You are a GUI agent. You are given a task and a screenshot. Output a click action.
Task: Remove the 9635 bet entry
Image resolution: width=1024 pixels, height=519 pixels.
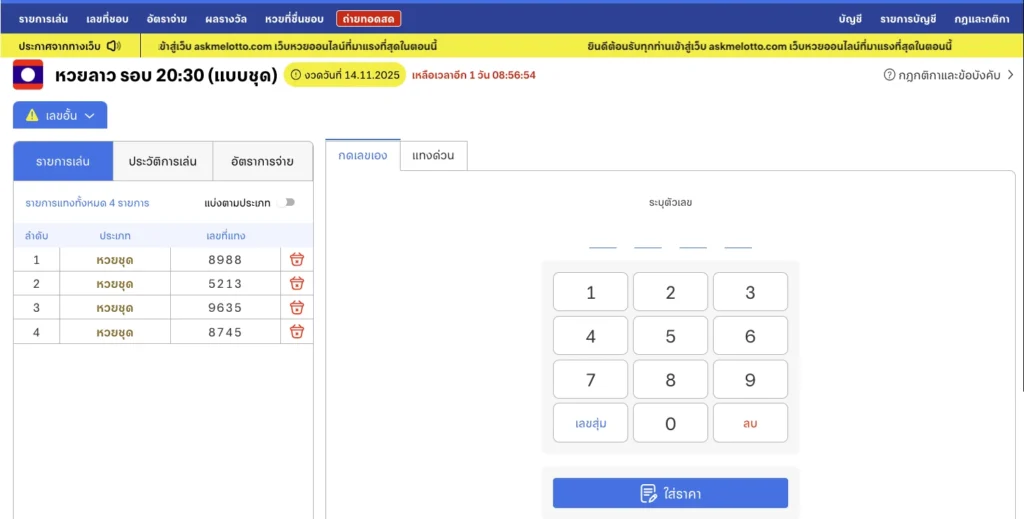(296, 307)
